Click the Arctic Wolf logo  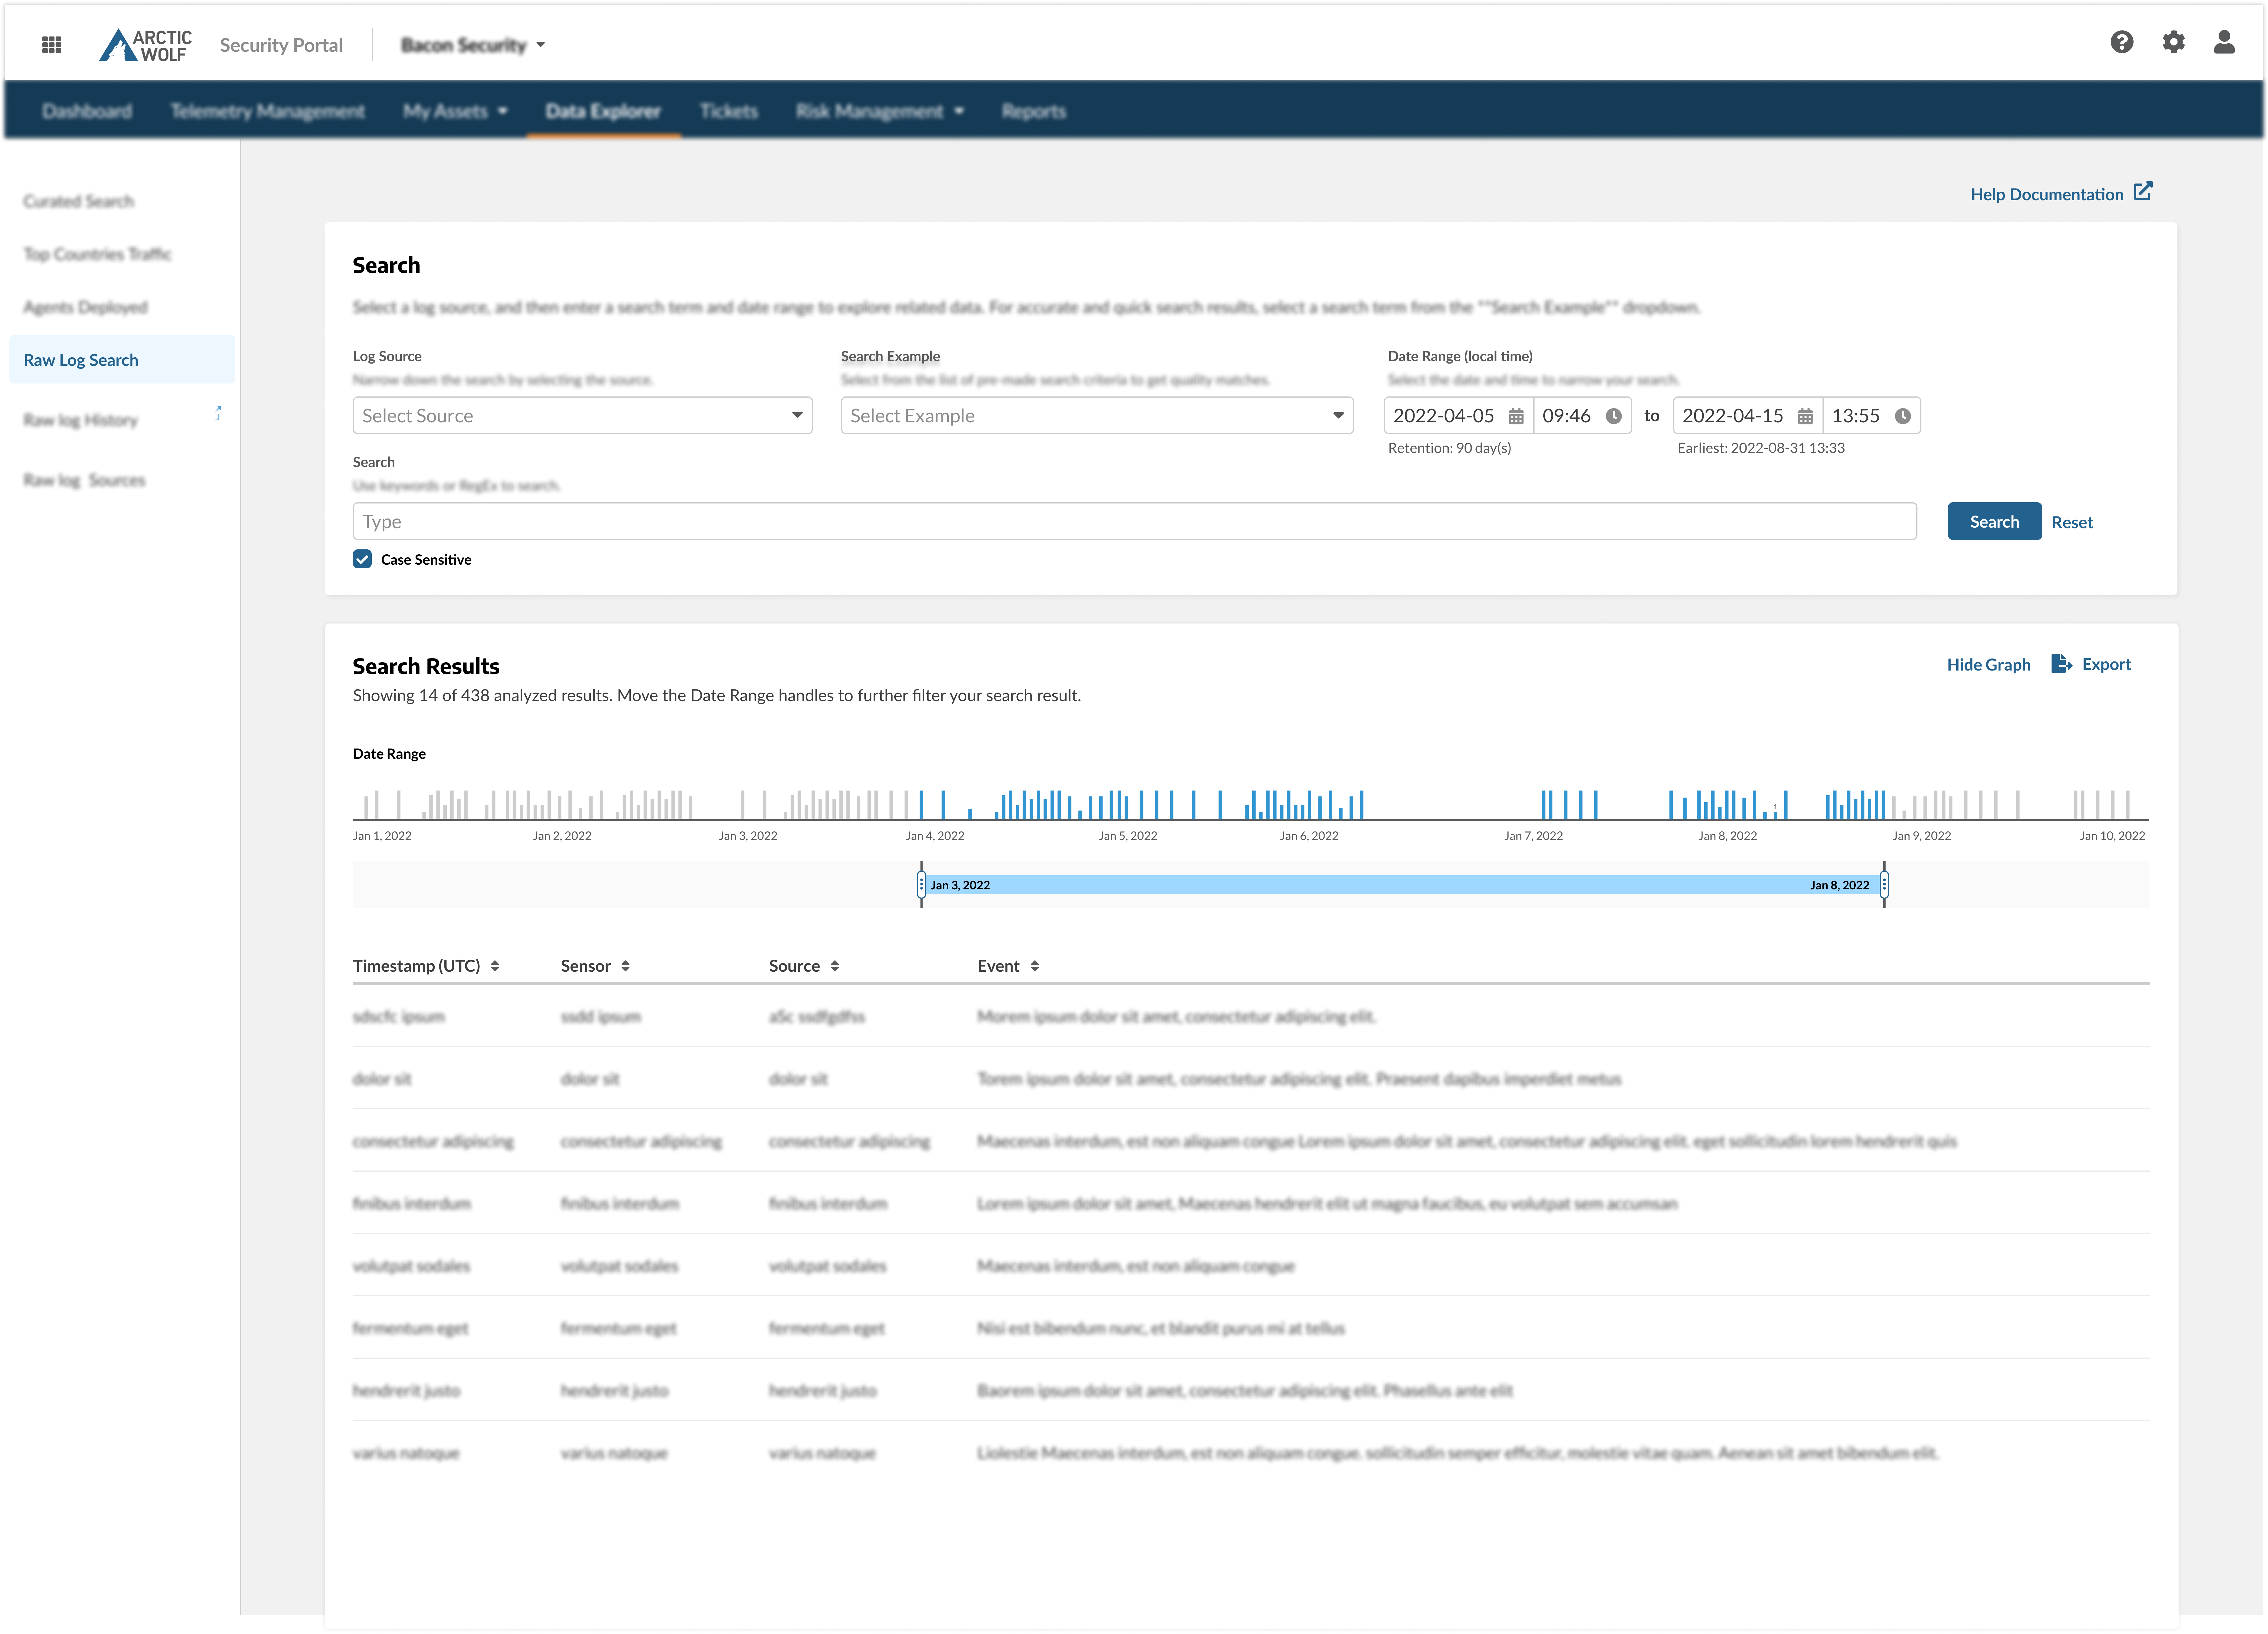tap(145, 45)
